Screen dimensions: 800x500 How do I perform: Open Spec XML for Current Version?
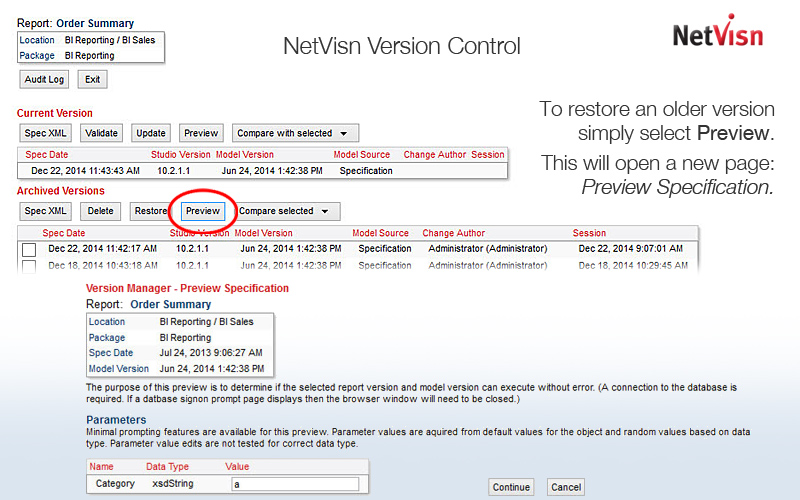pos(45,133)
